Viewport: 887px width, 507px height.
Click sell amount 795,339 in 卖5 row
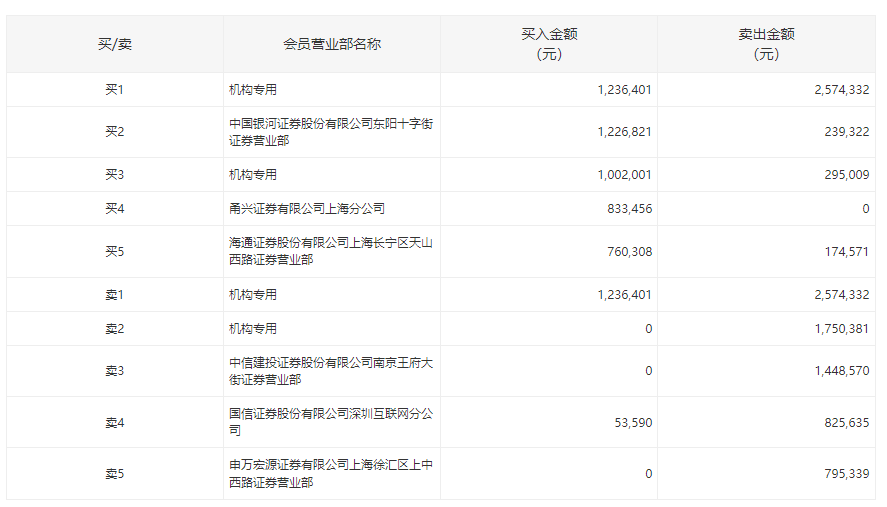[846, 474]
